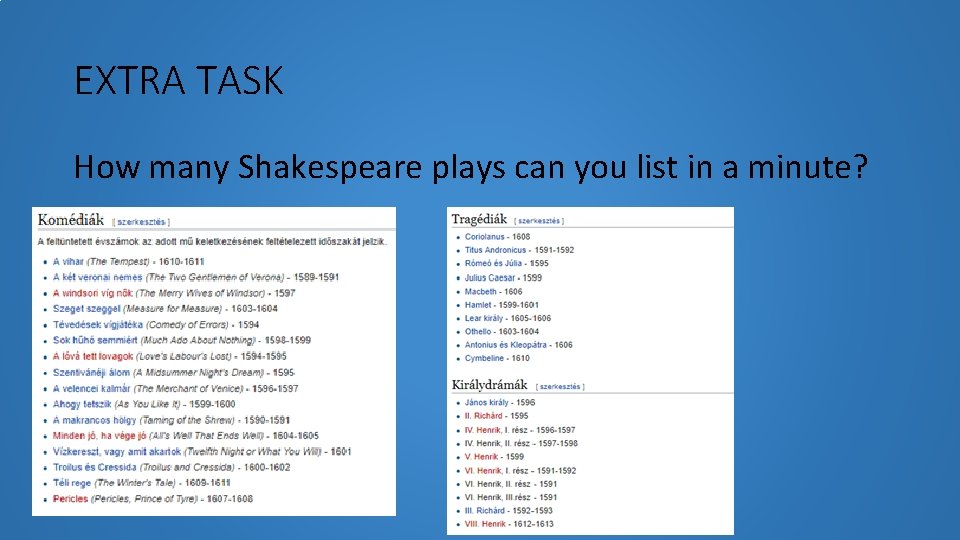Select the 'Szeget szeggel' link
This screenshot has width=960, height=540.
(x=86, y=309)
